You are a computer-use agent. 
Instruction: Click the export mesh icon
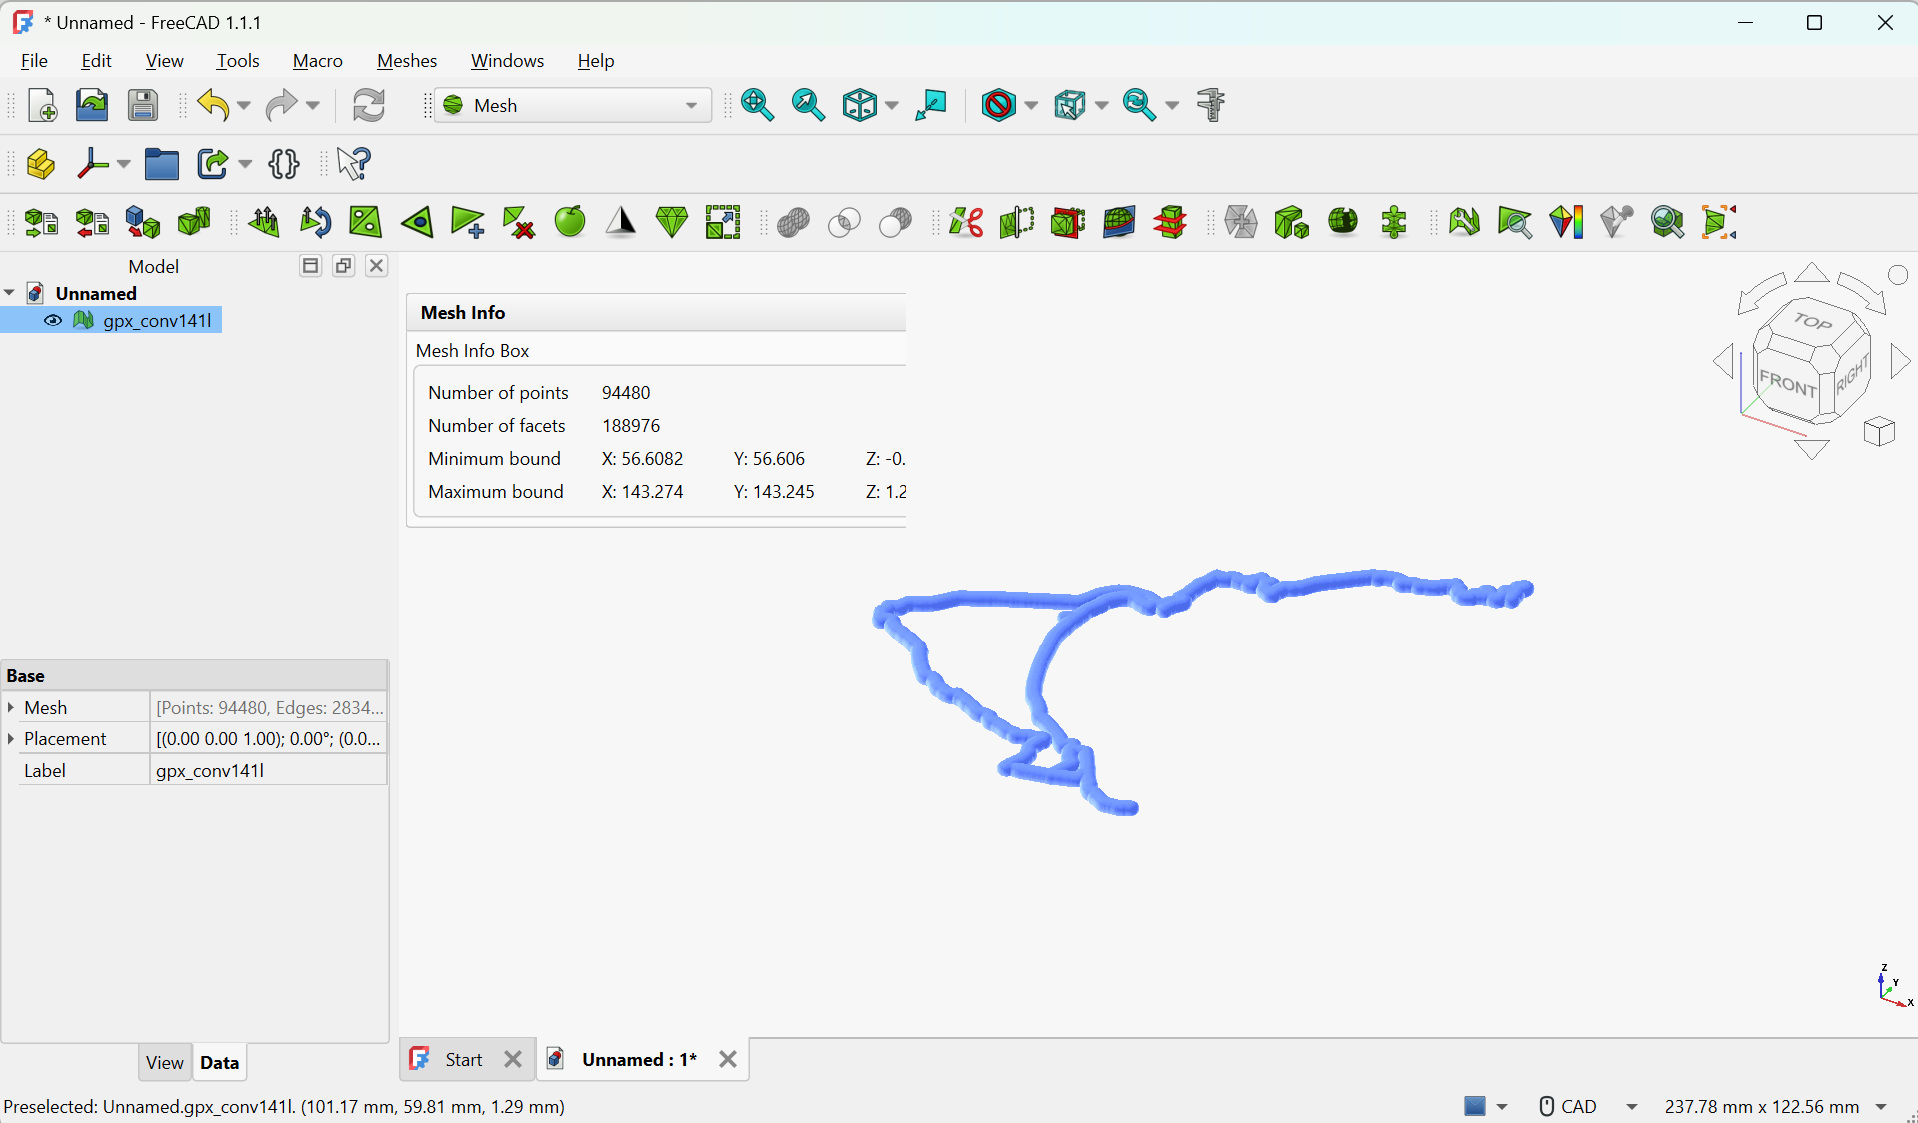92,222
